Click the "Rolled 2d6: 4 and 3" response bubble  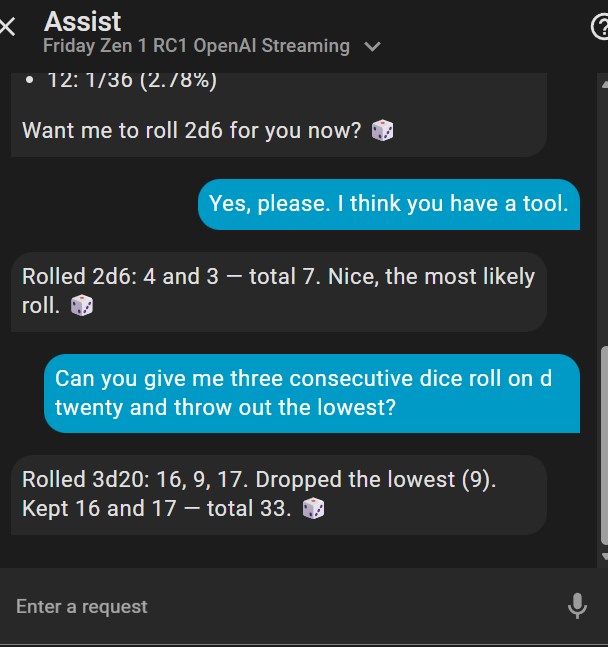278,291
